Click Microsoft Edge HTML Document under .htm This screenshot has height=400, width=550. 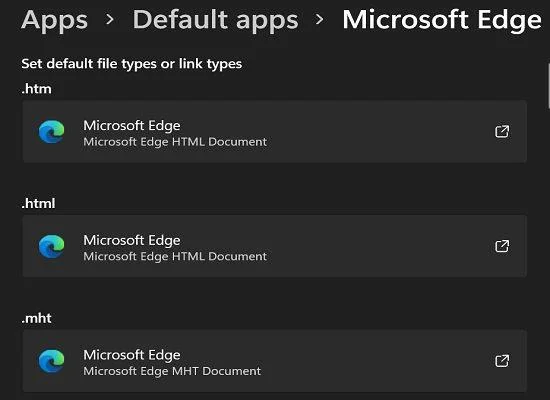175,142
